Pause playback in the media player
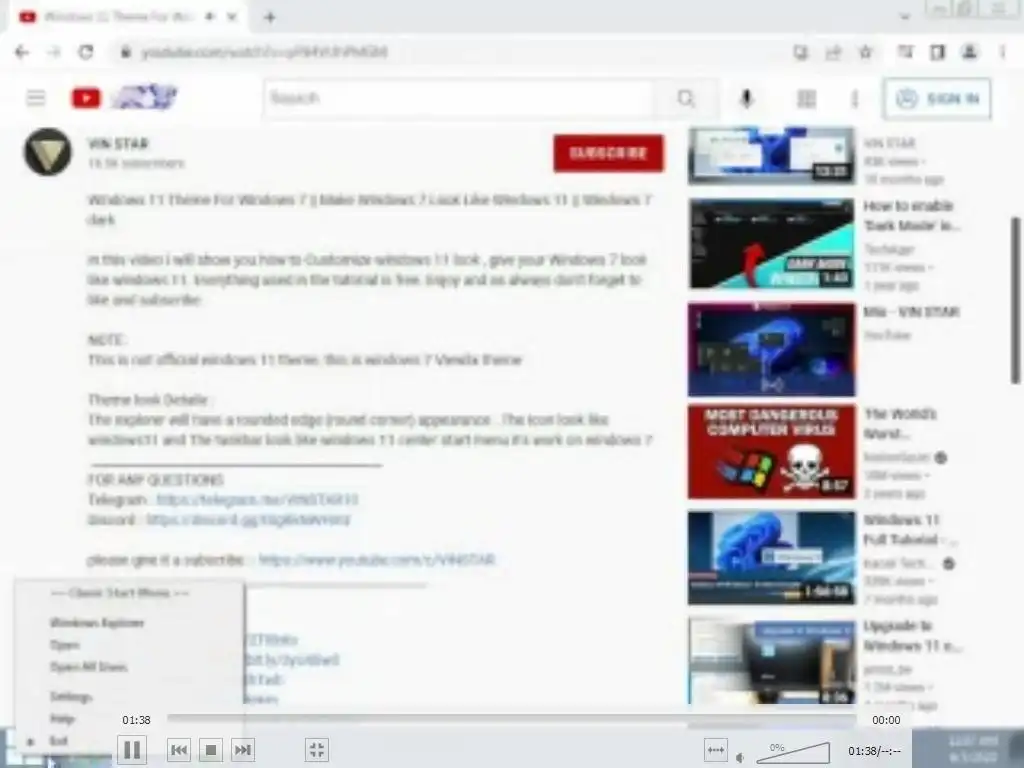This screenshot has height=768, width=1024. [x=132, y=750]
